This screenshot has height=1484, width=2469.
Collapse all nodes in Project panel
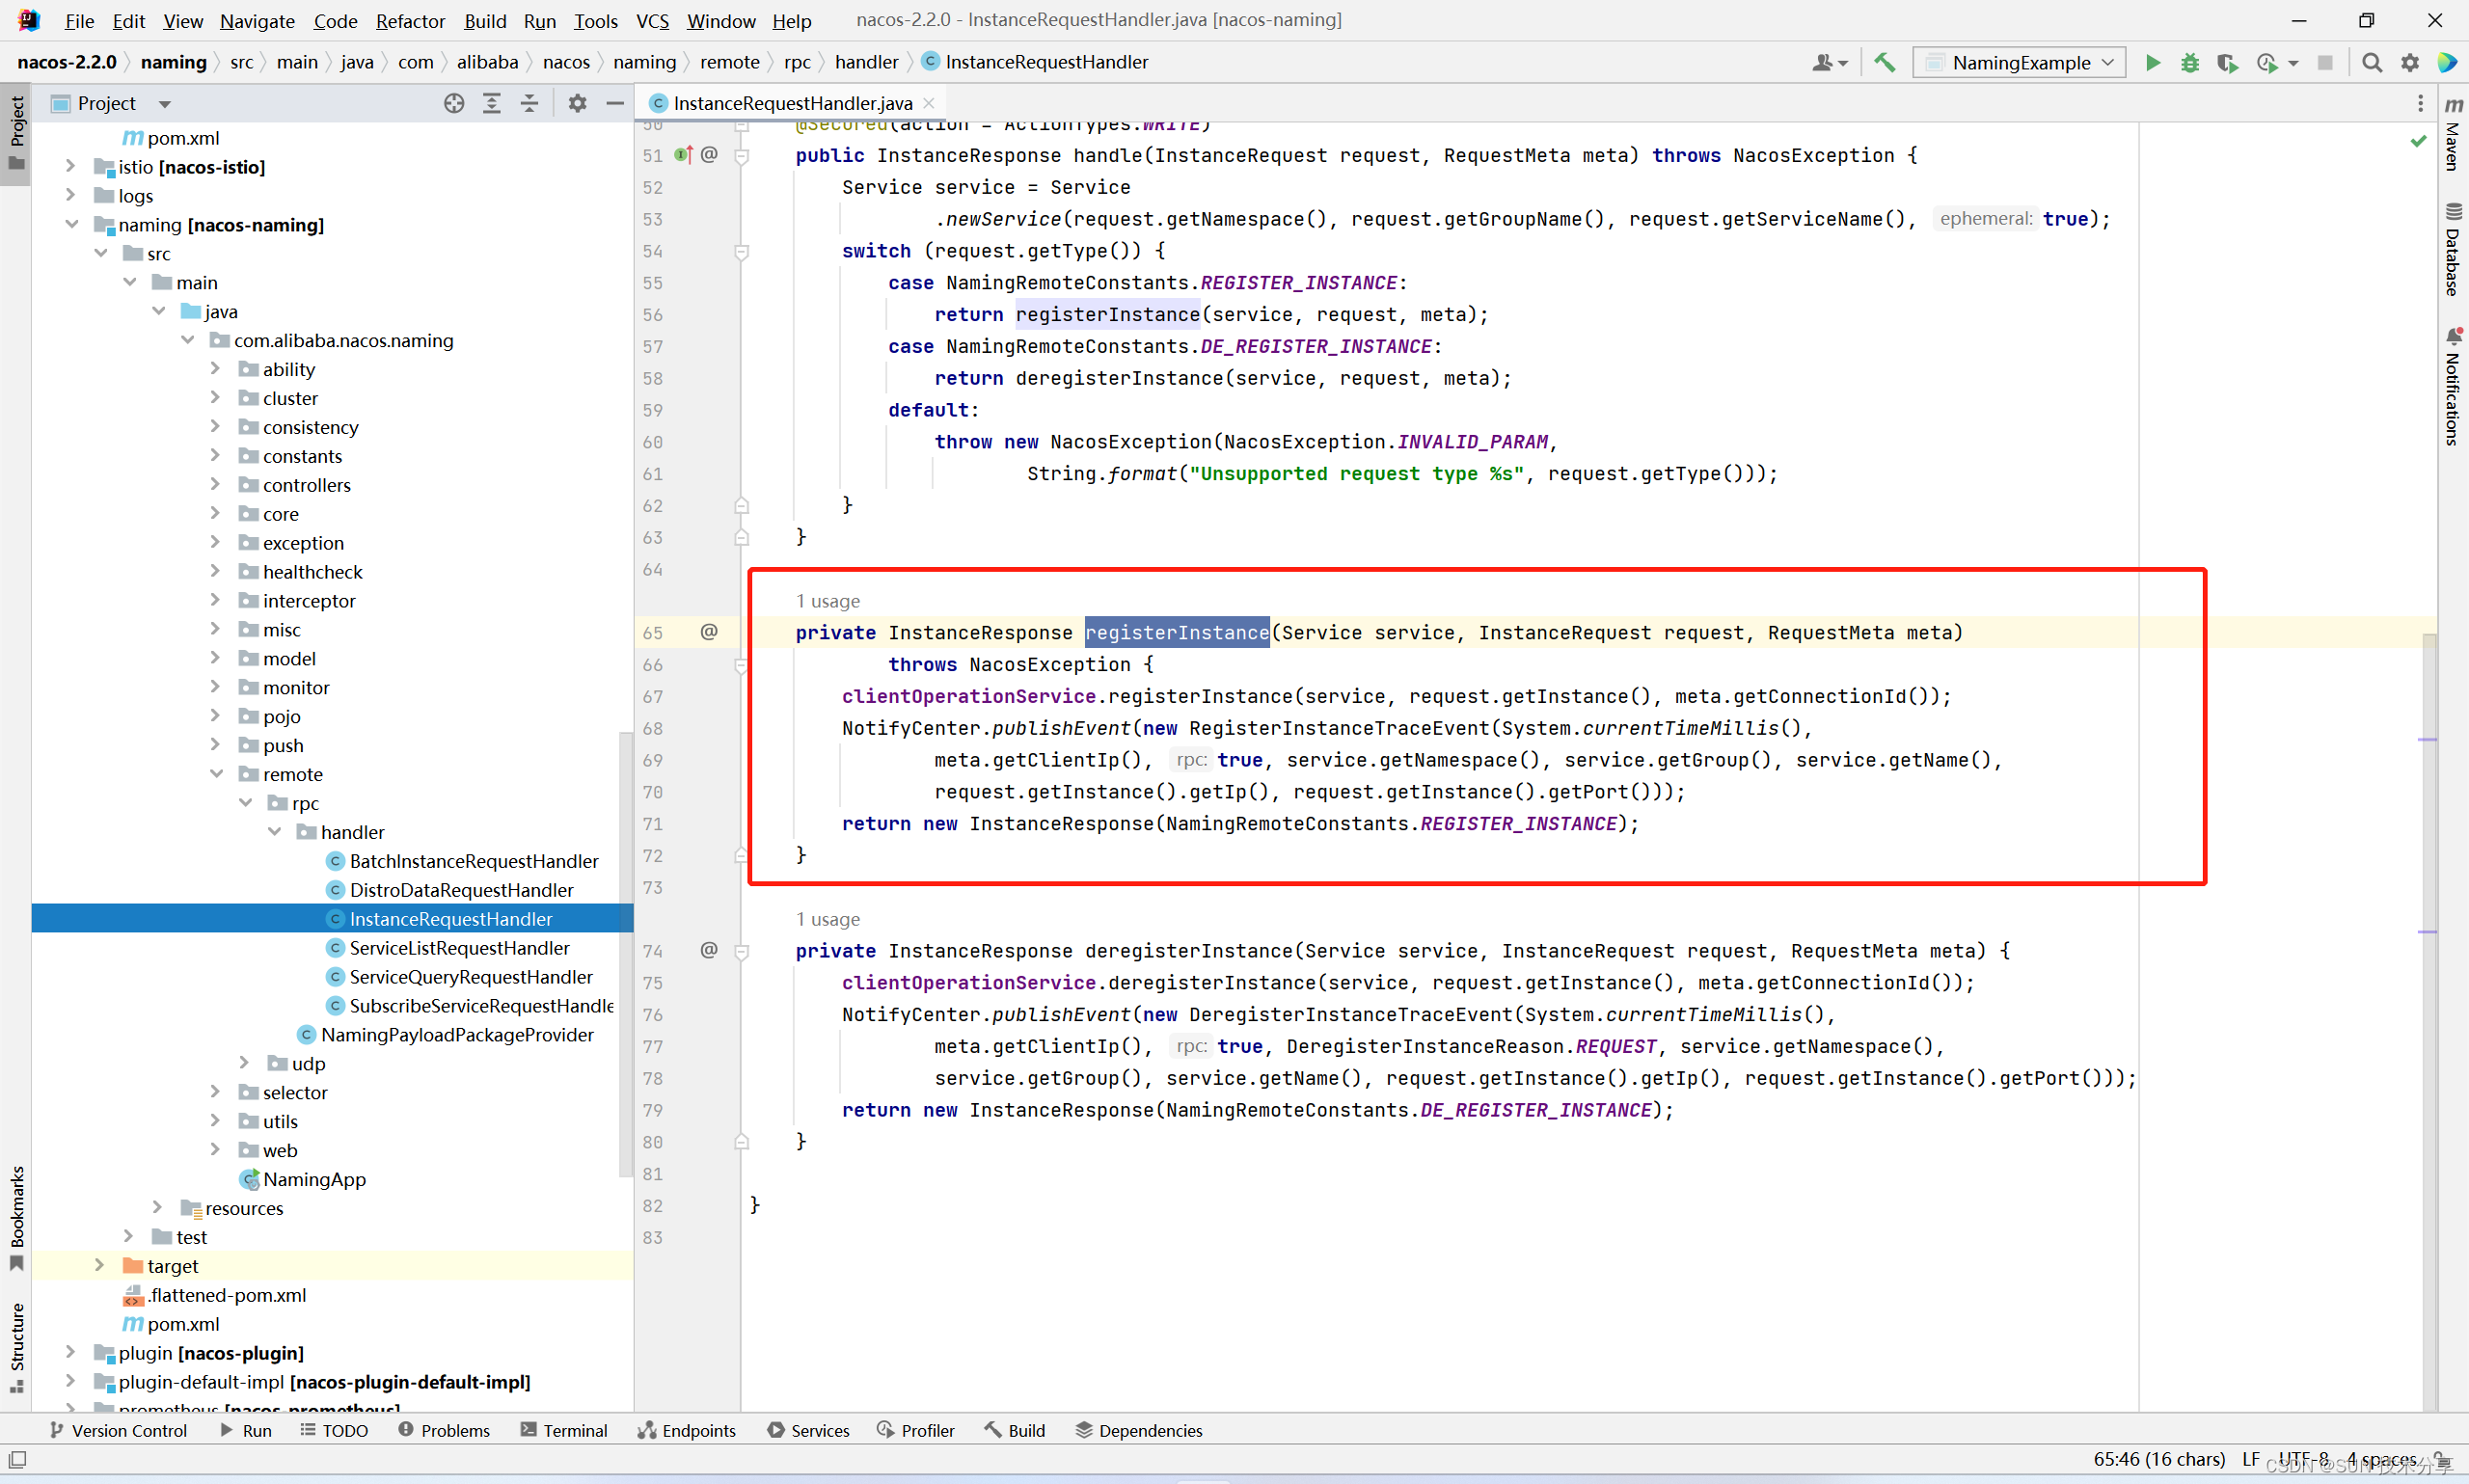click(x=529, y=103)
